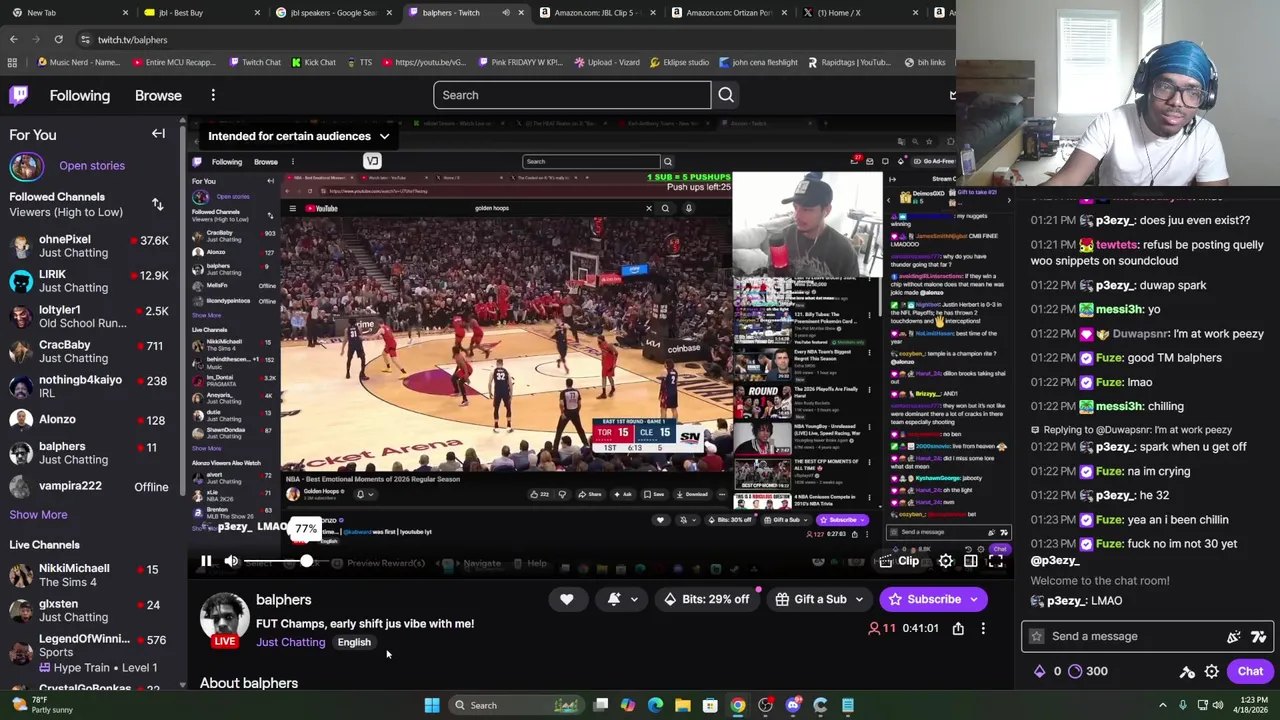Open the celebration party popper icon in chat
This screenshot has width=1280, height=720.
(x=1234, y=636)
